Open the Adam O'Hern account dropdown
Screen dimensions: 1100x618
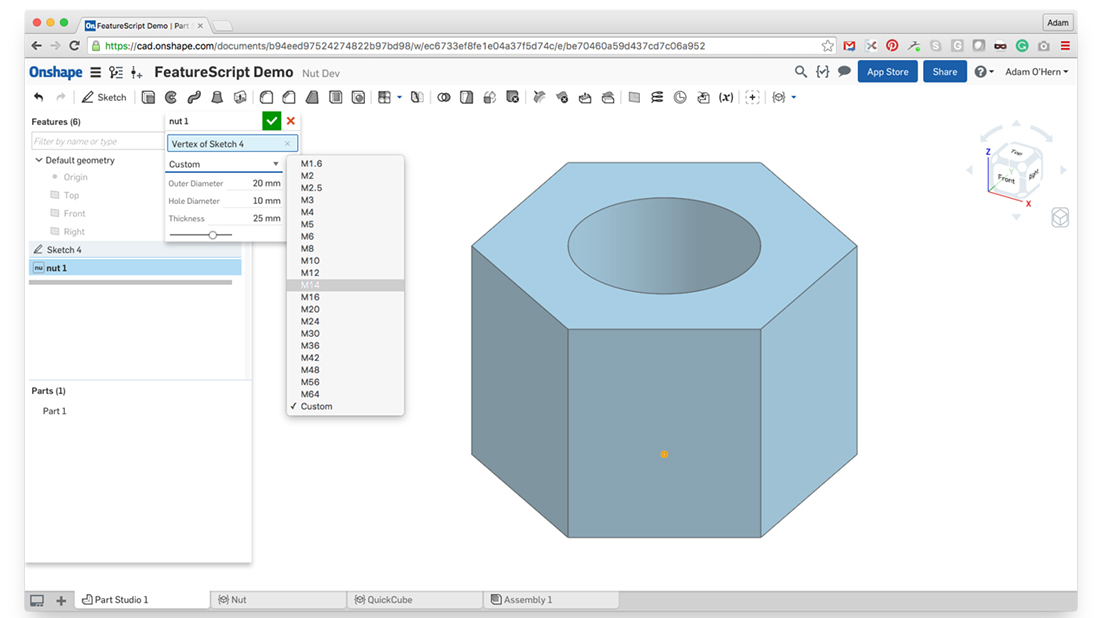click(x=1036, y=72)
